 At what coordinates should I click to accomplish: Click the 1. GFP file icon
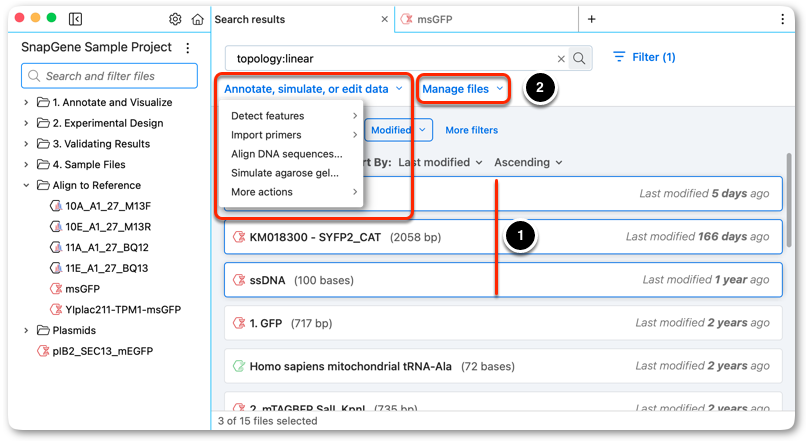(239, 323)
